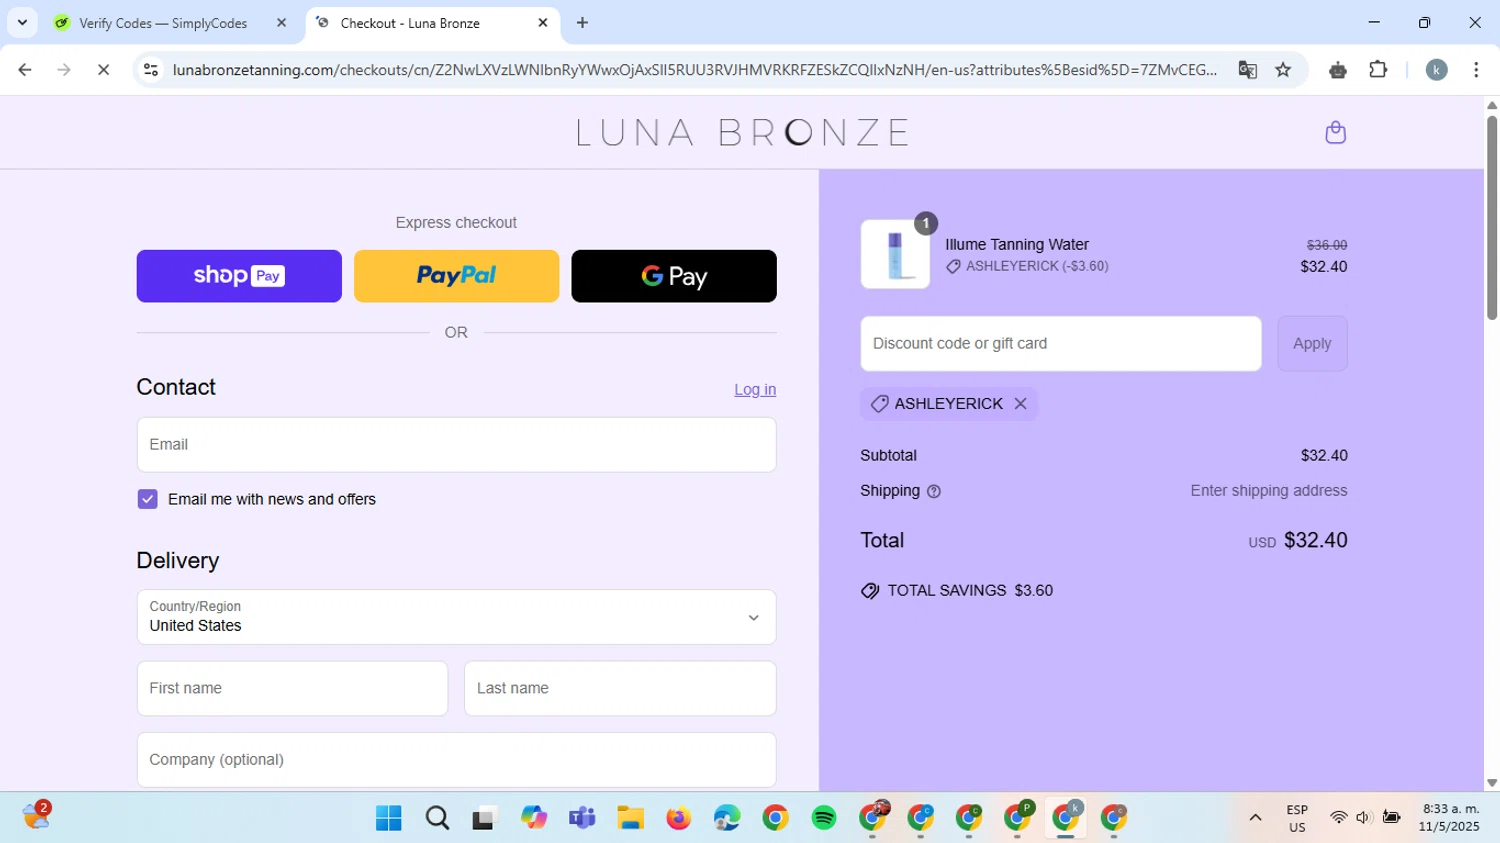Image resolution: width=1500 pixels, height=843 pixels.
Task: Click the scrollbar down arrow
Action: click(x=1492, y=783)
